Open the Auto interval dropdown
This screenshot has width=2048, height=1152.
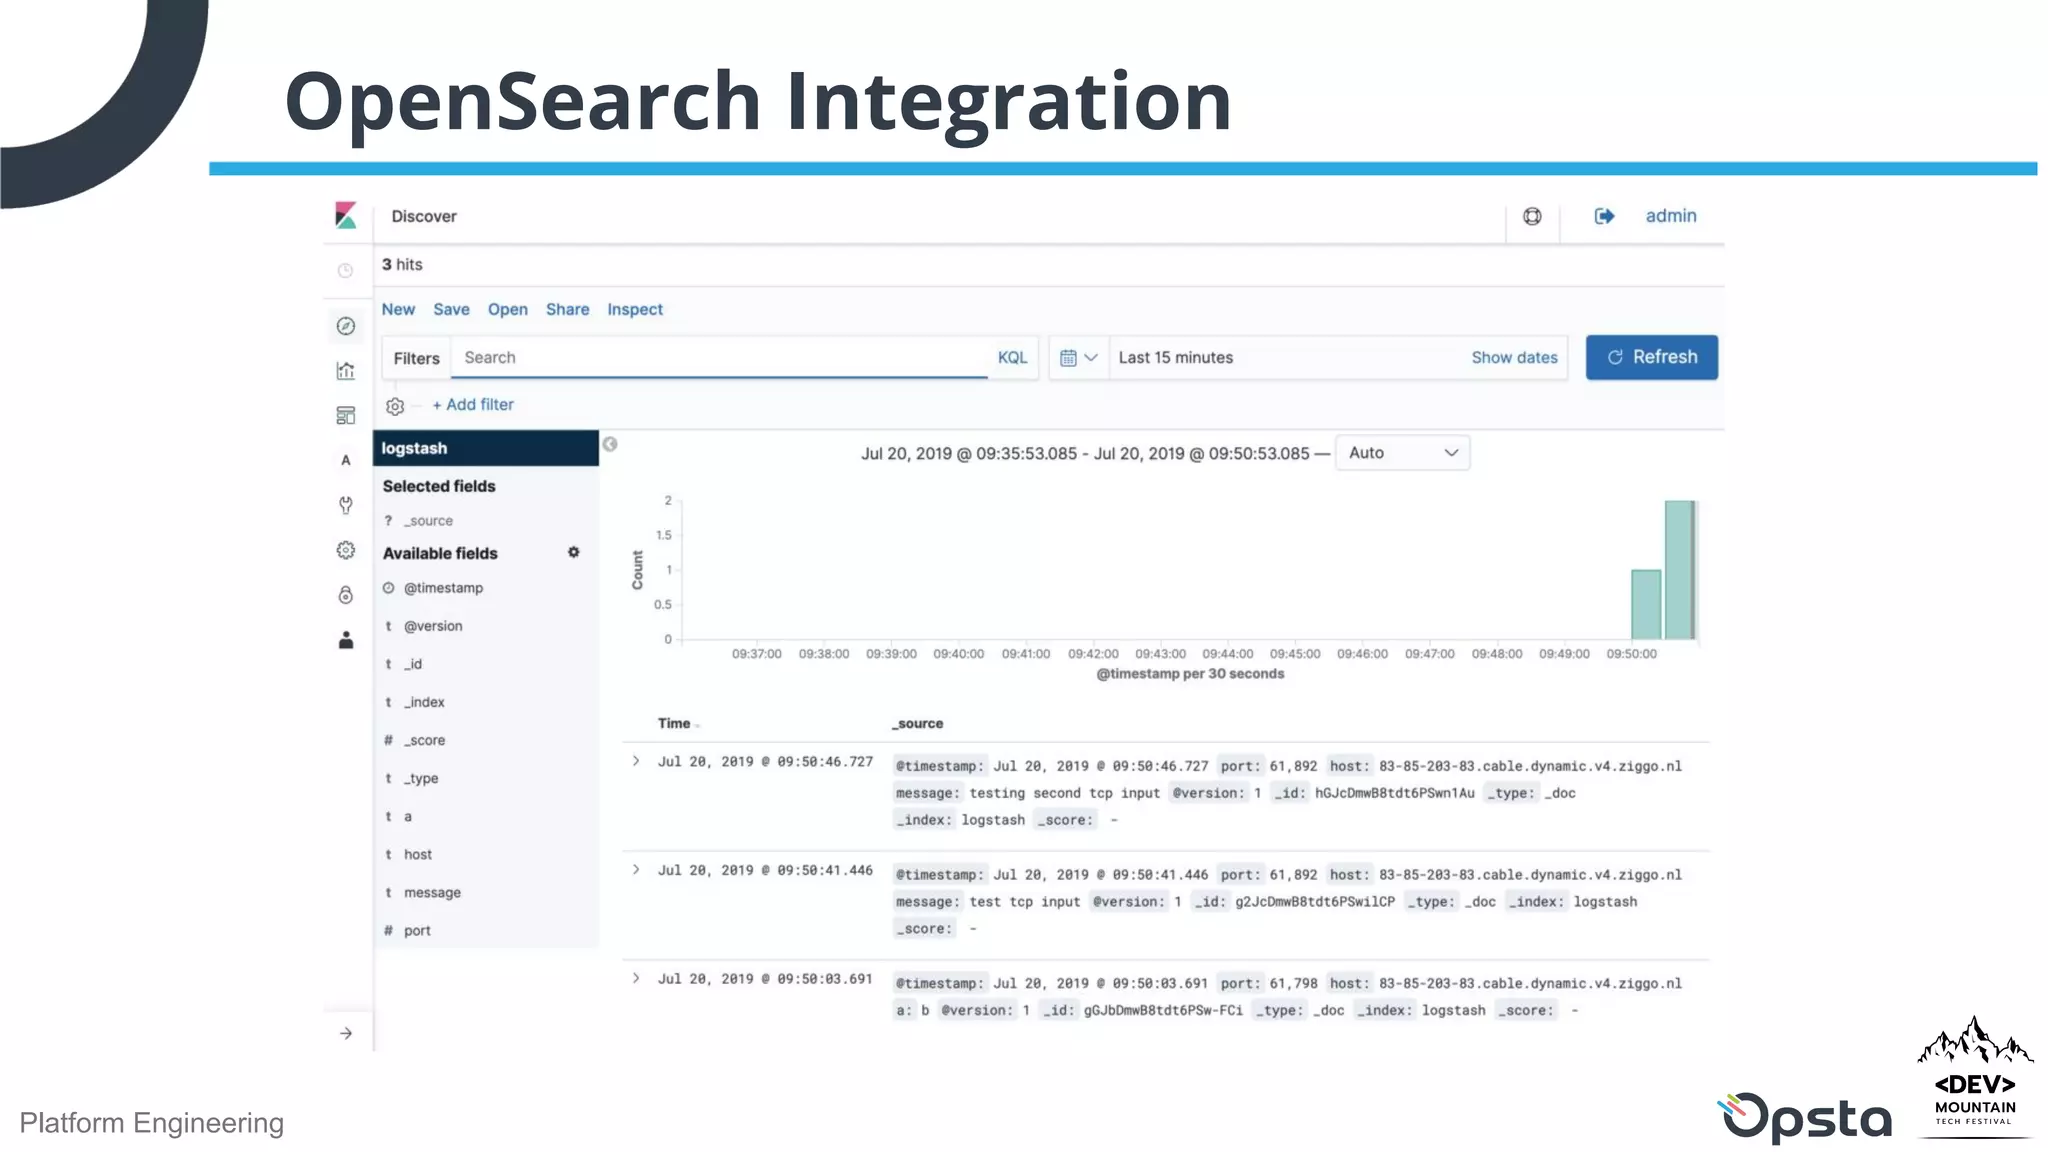point(1403,453)
